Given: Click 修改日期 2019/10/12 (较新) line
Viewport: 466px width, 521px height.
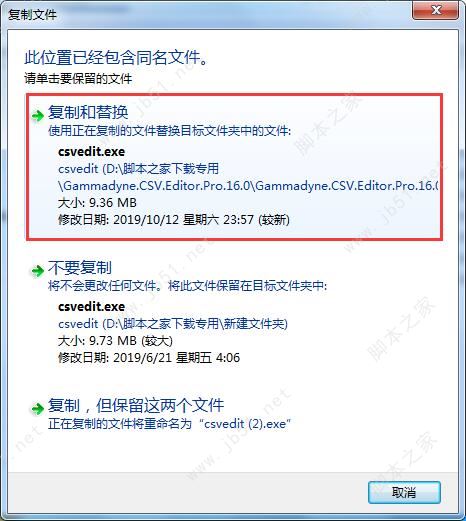Looking at the screenshot, I should 174,220.
